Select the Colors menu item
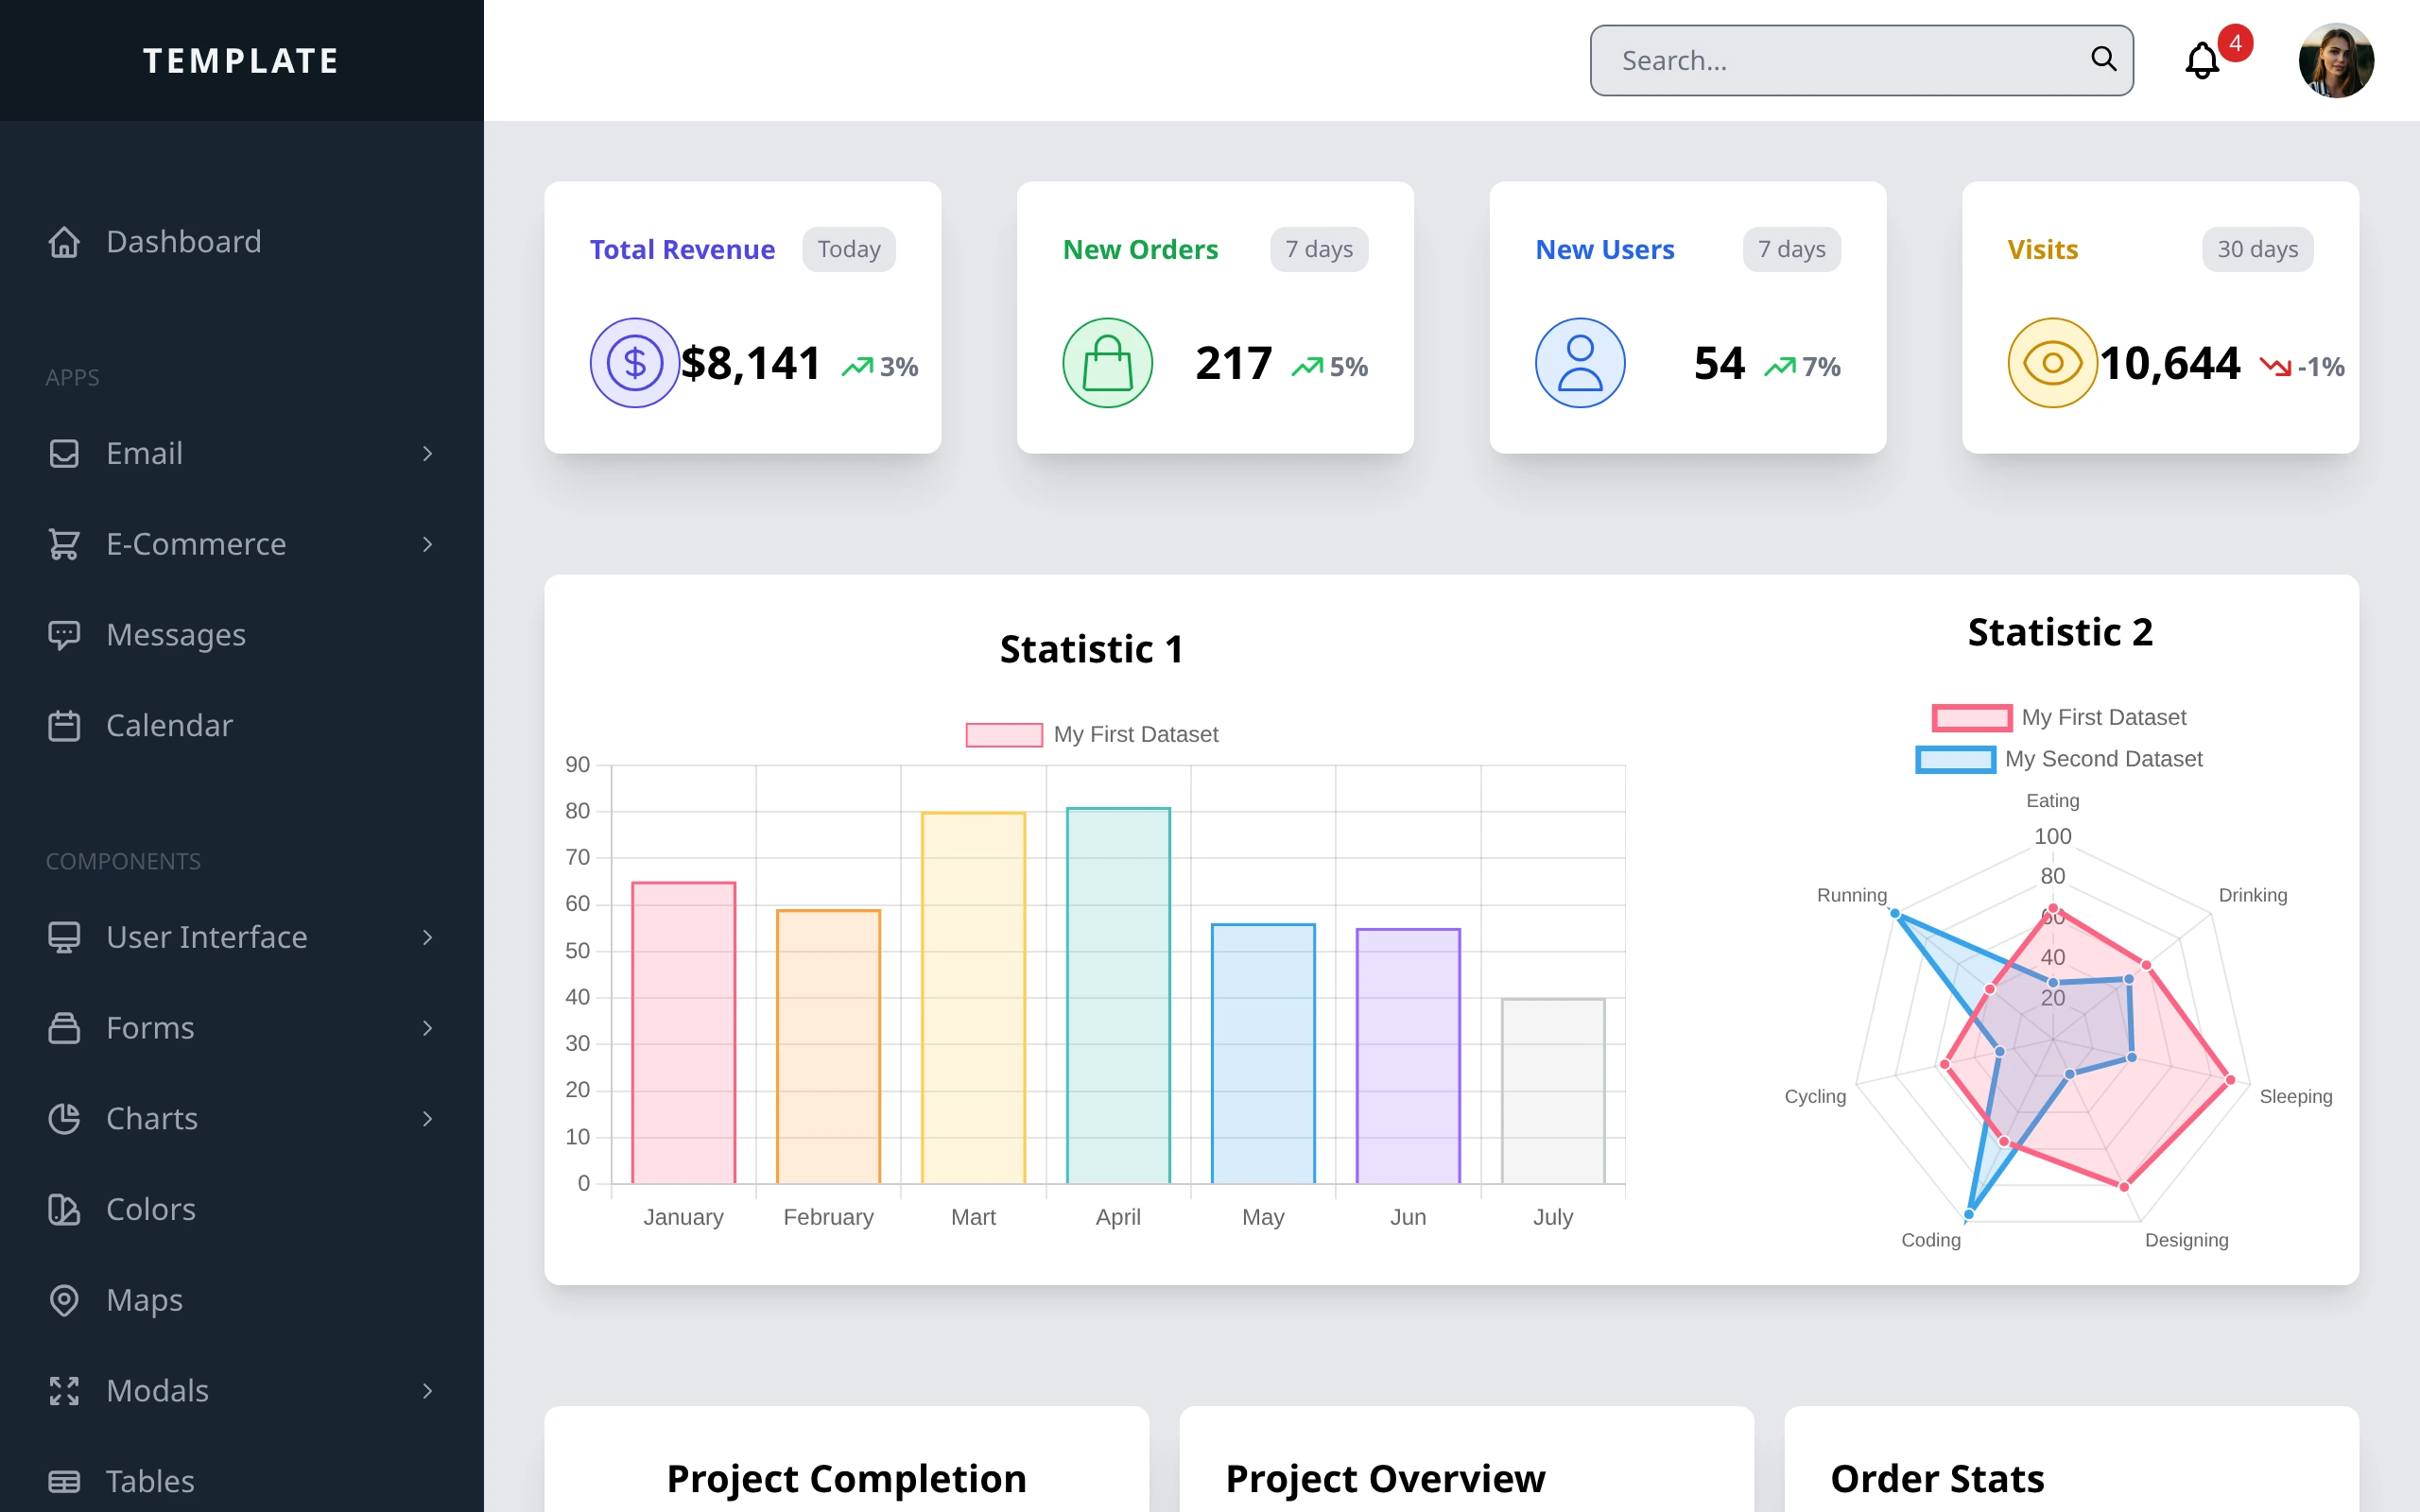The height and width of the screenshot is (1512, 2420). click(x=242, y=1209)
